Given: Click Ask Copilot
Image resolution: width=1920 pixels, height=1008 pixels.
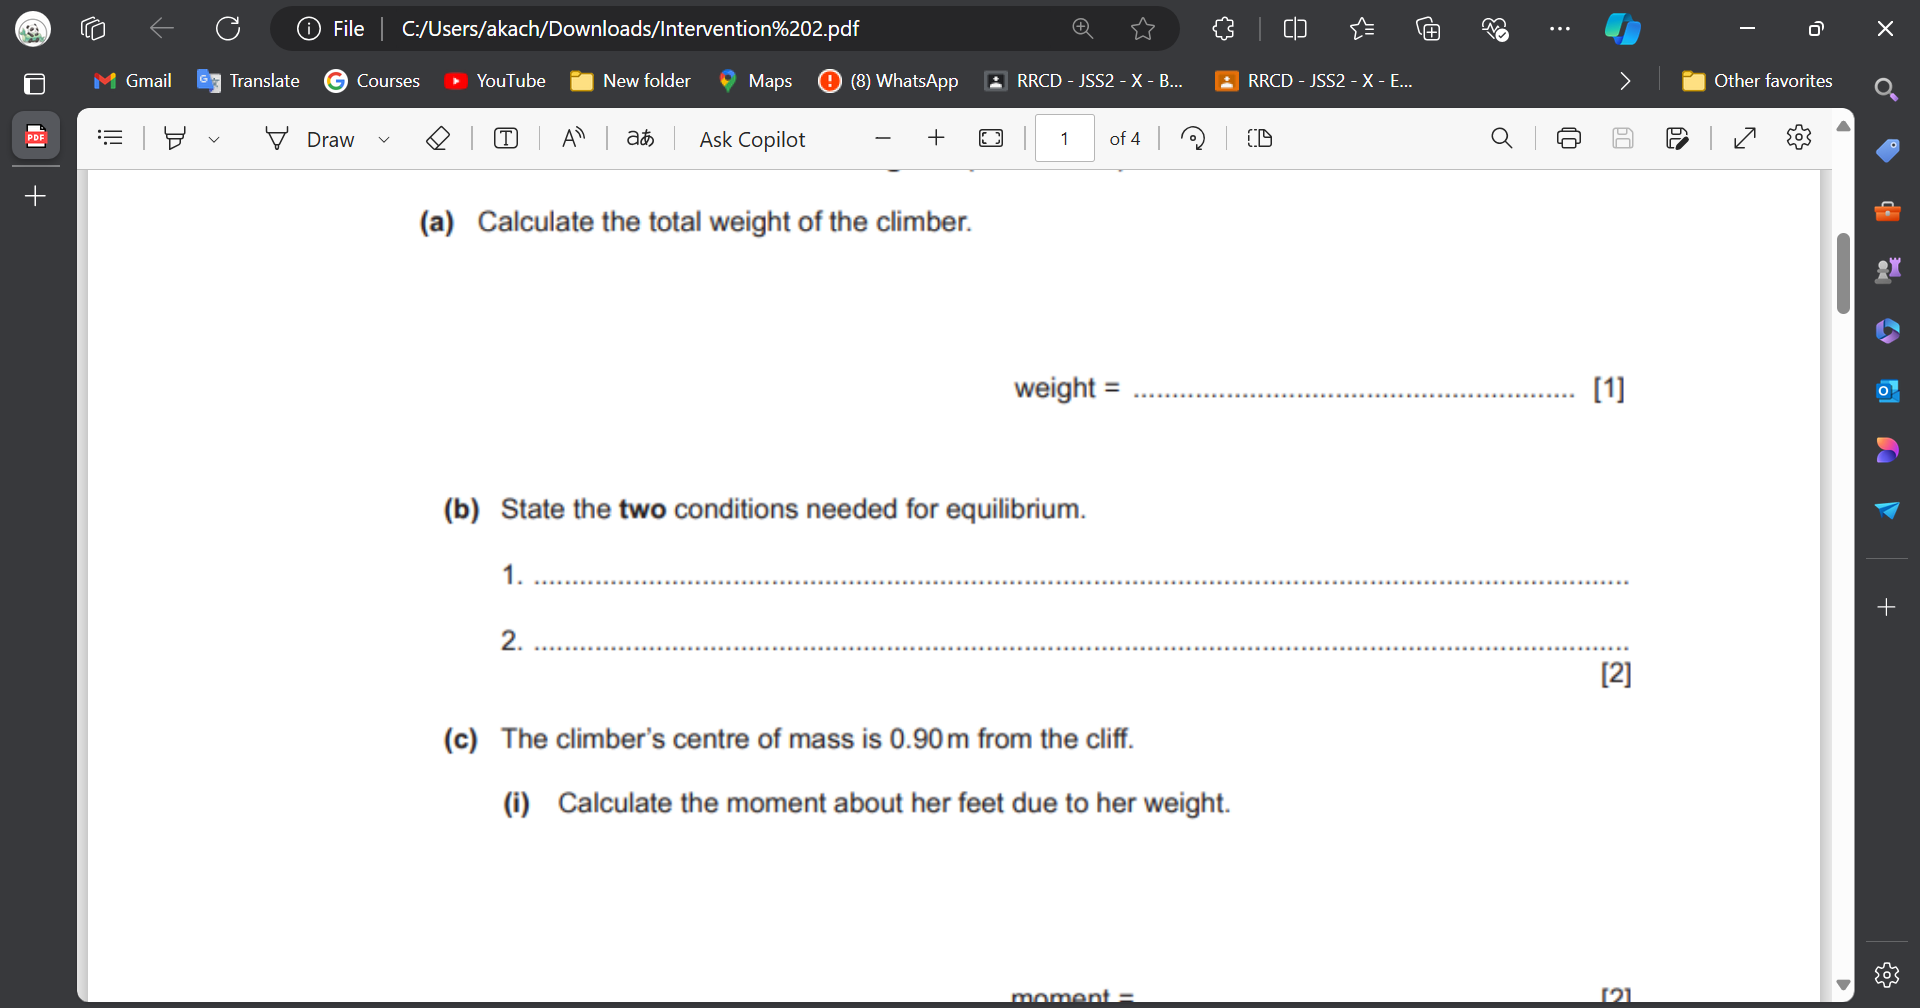Looking at the screenshot, I should click(x=752, y=139).
